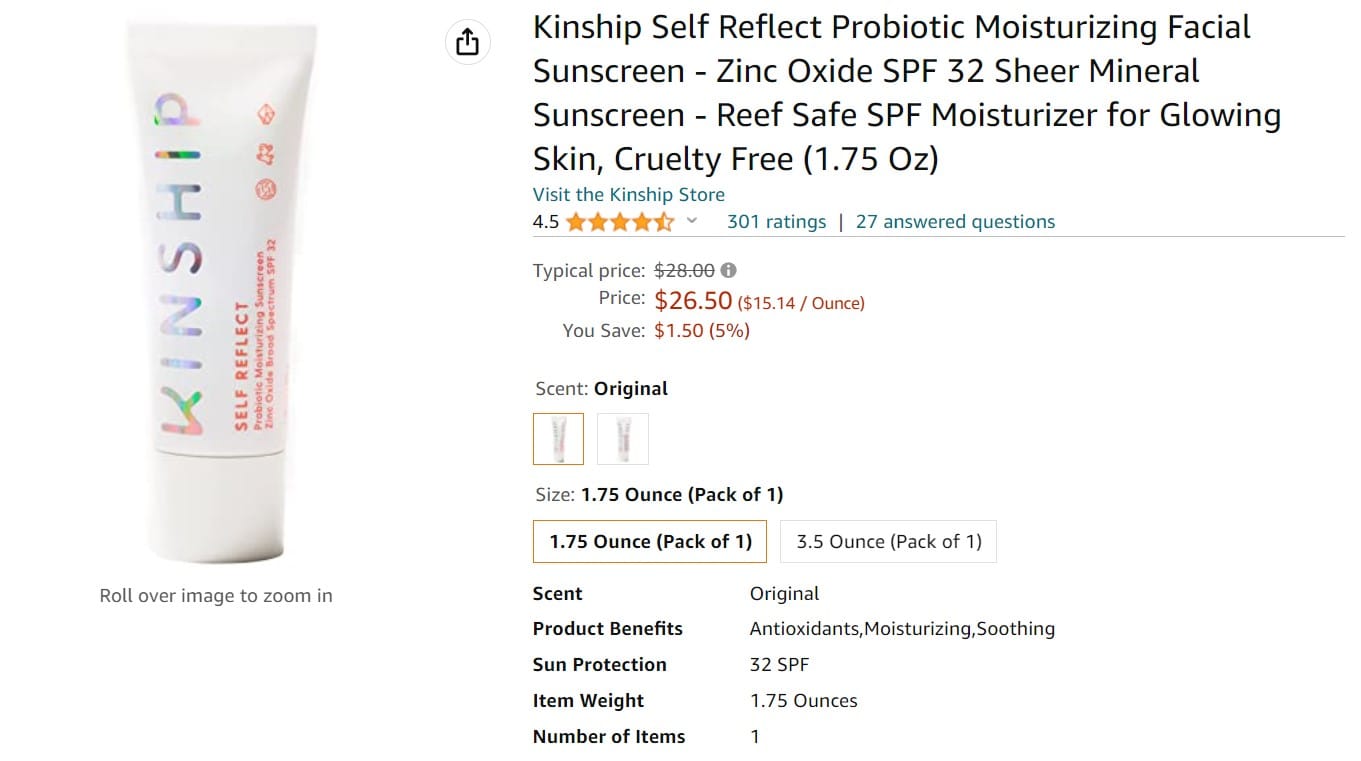Click the 4.5 rating number
Viewport: 1361px width, 761px height.
pos(546,222)
